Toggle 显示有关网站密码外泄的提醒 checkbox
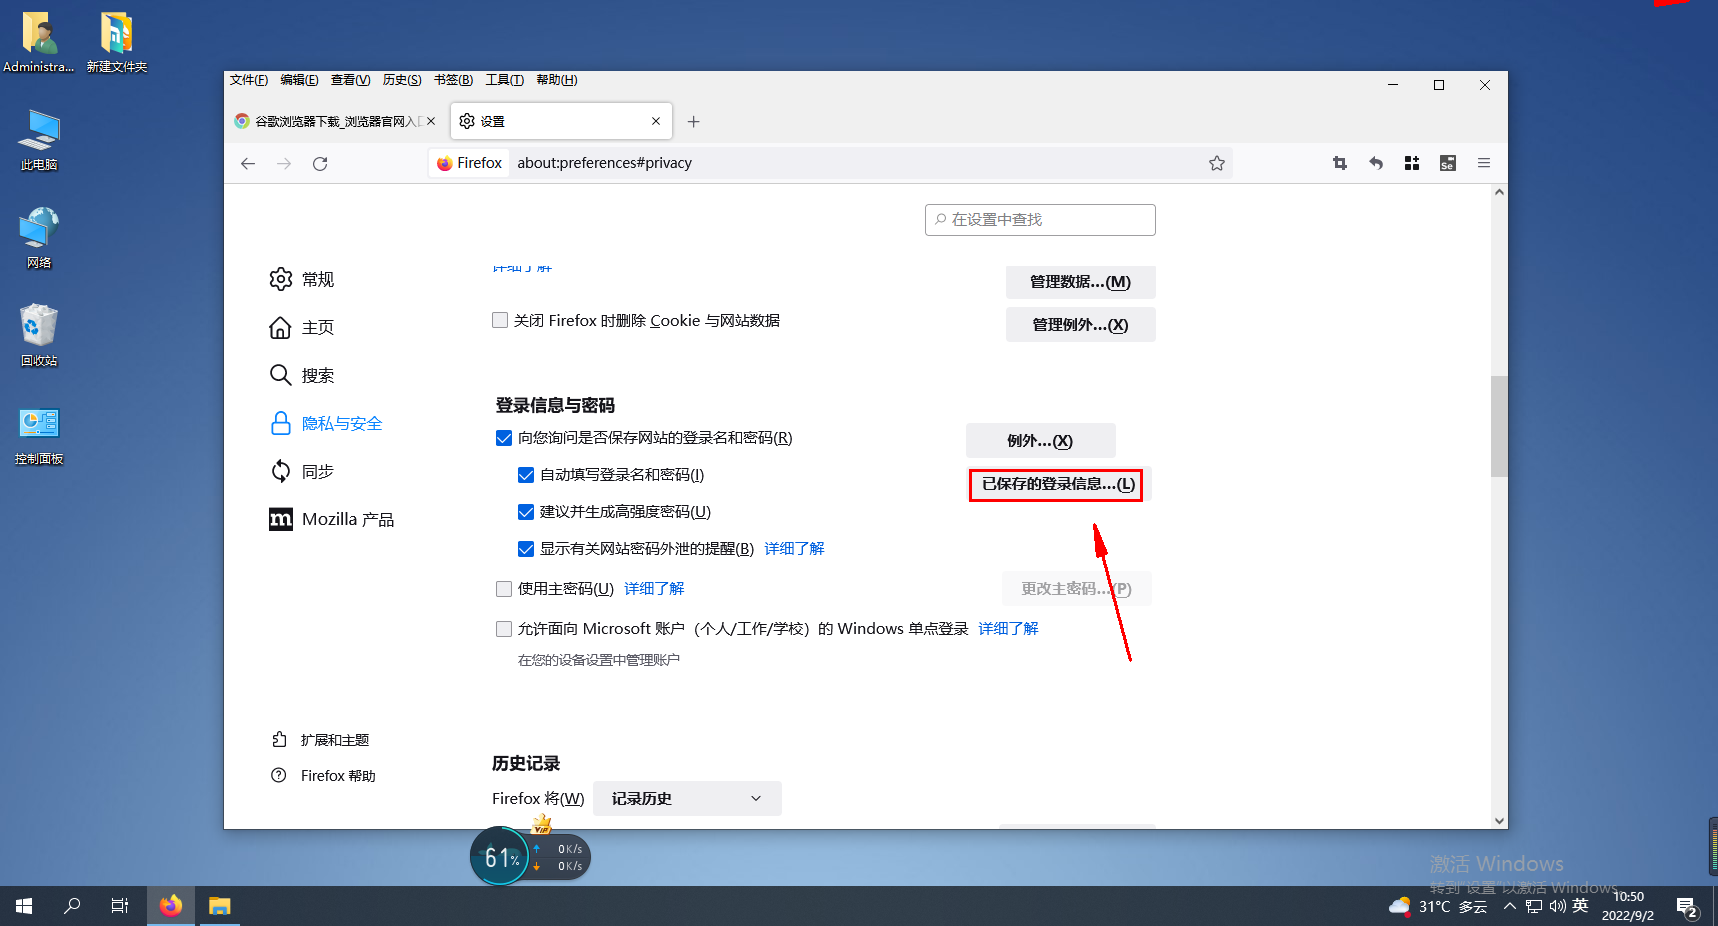 click(526, 549)
